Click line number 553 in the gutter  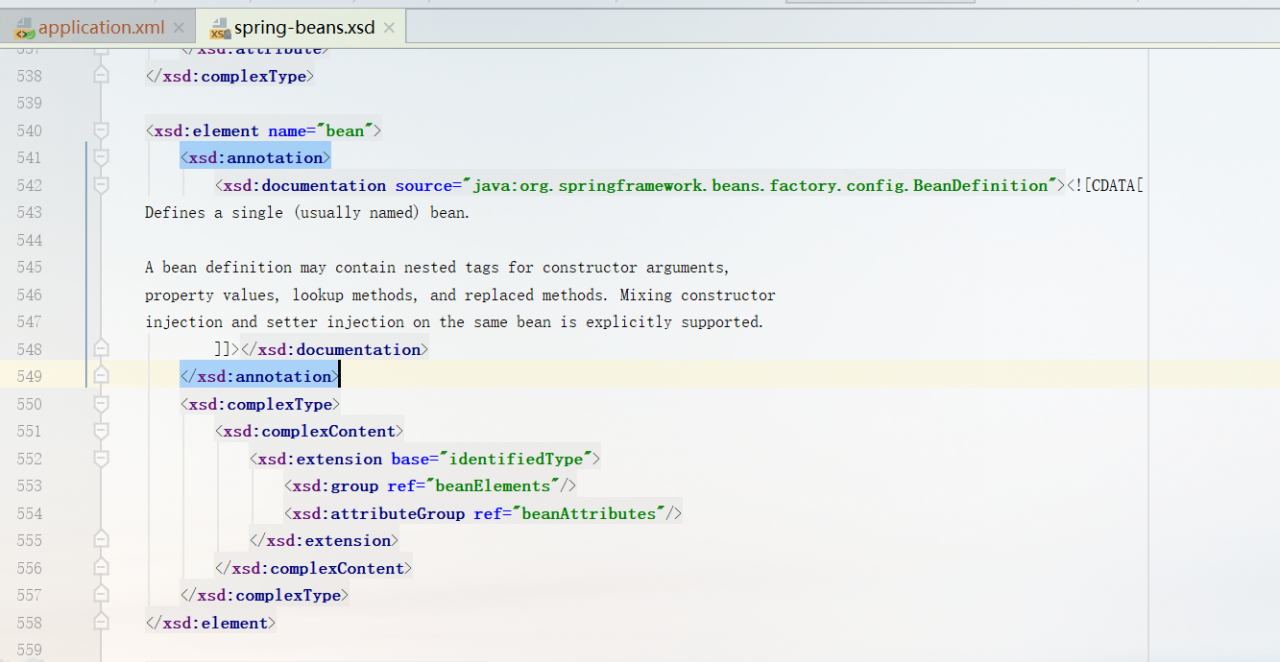30,486
